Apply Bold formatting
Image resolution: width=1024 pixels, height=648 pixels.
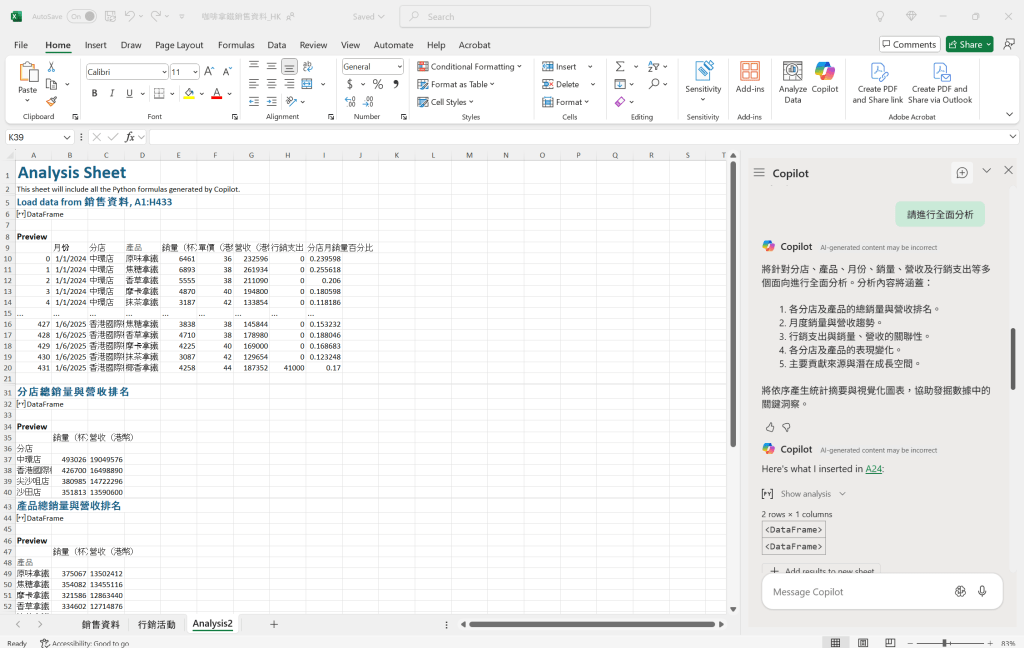(95, 93)
